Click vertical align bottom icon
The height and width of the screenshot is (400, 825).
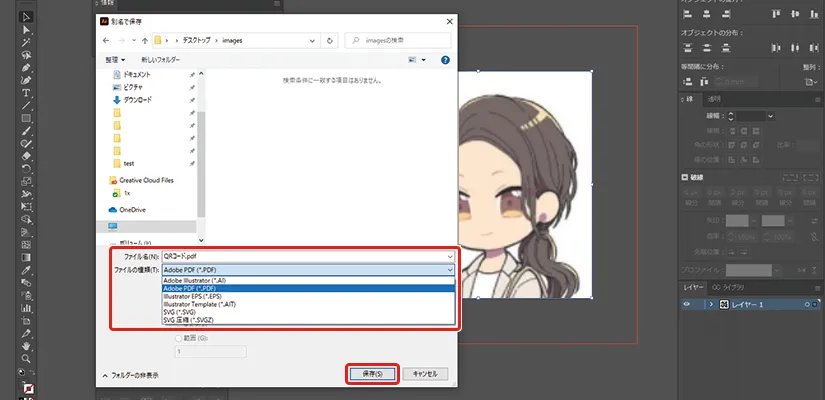(x=814, y=14)
